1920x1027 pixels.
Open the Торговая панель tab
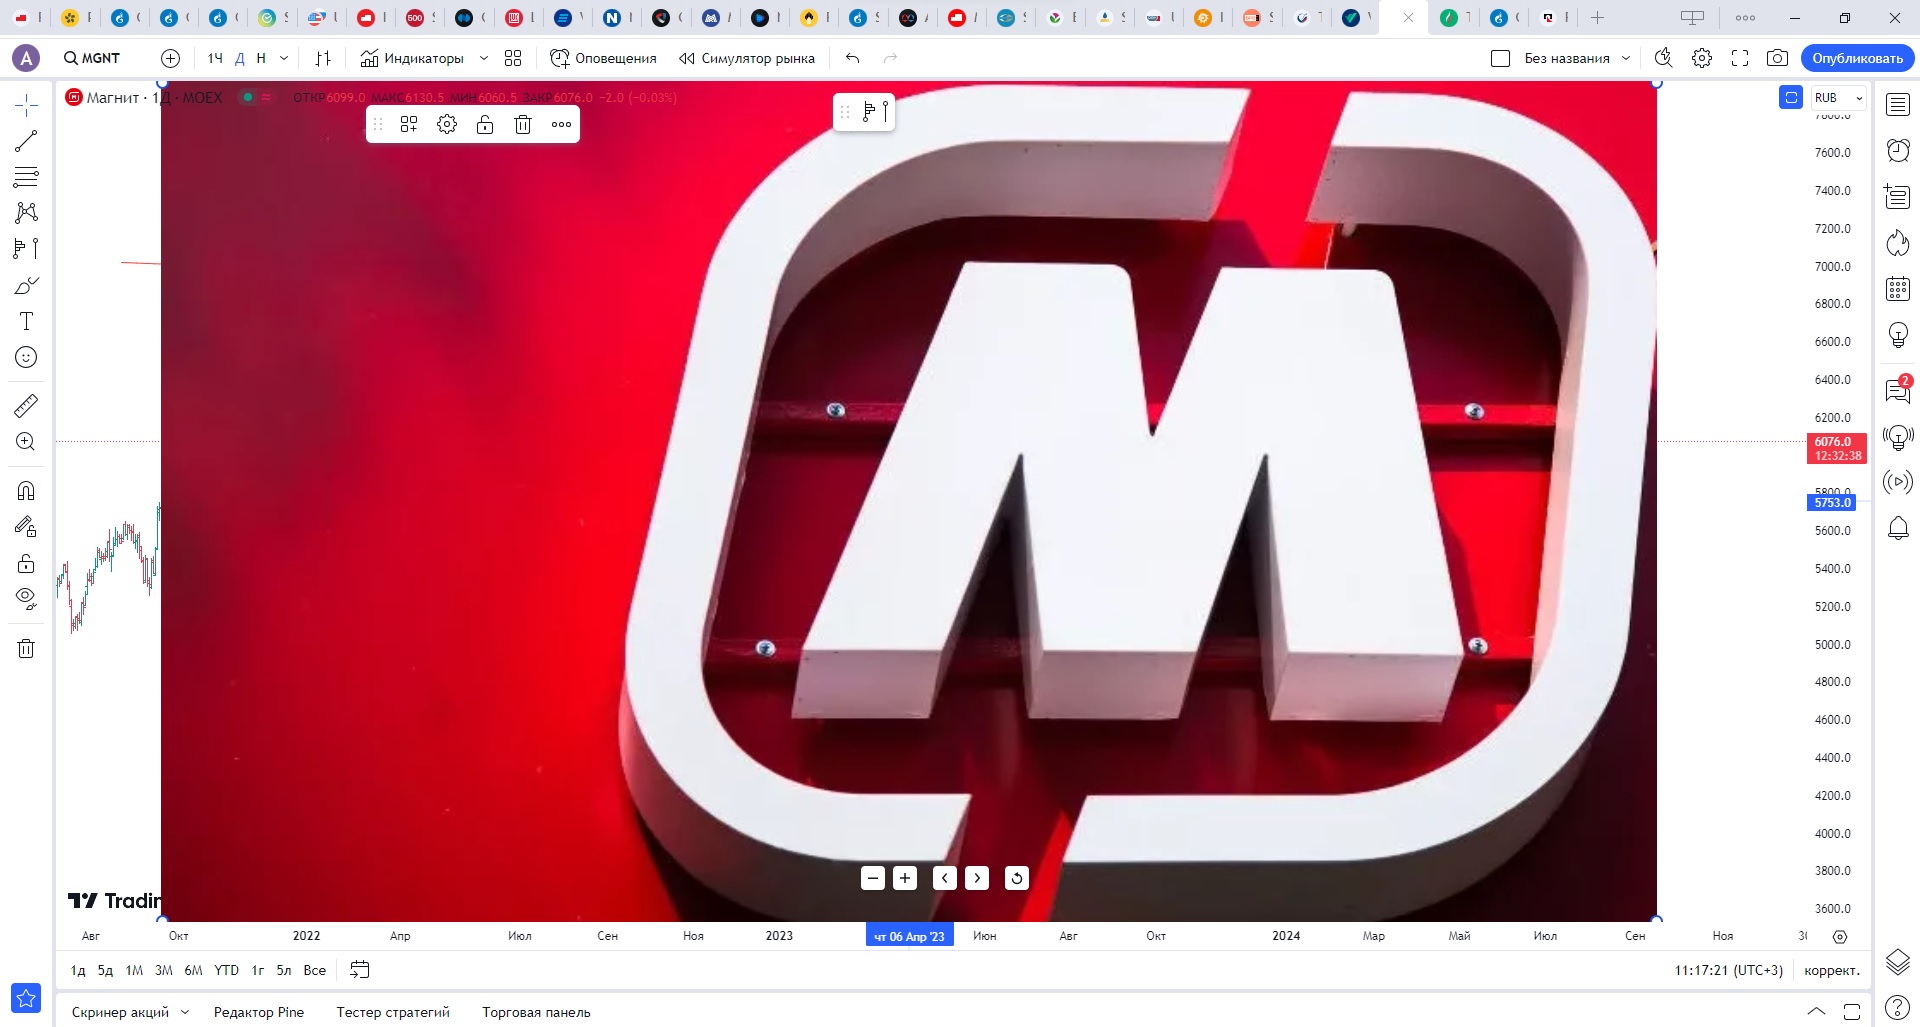coord(536,1012)
